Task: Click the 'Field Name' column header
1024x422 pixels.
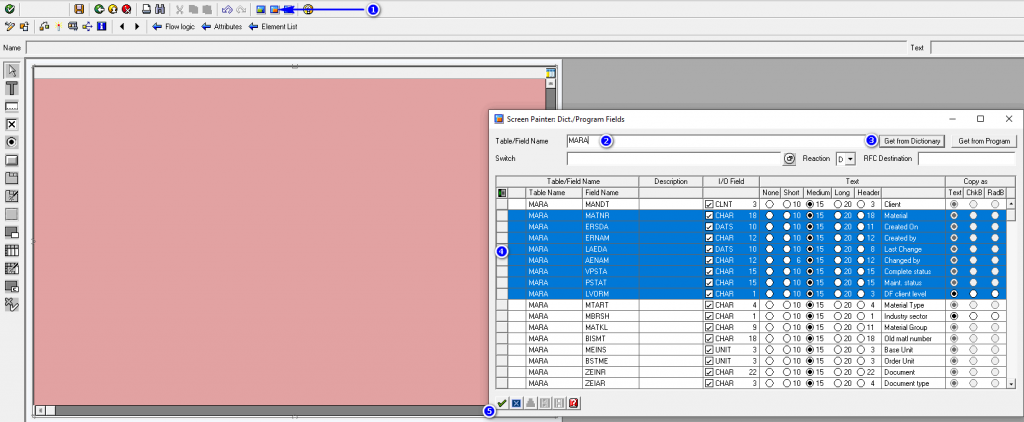Action: pos(611,193)
